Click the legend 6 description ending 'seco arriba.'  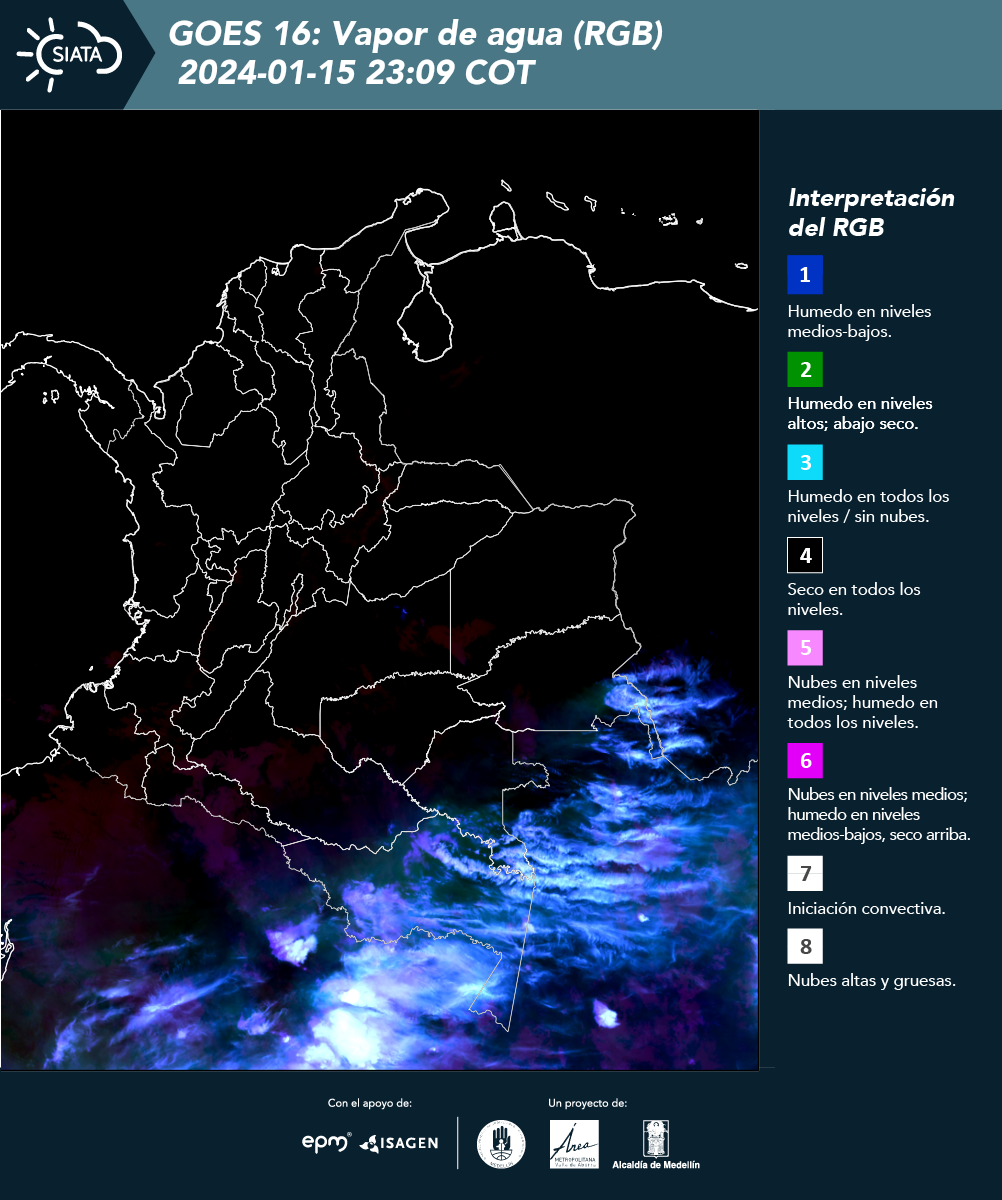coord(879,814)
